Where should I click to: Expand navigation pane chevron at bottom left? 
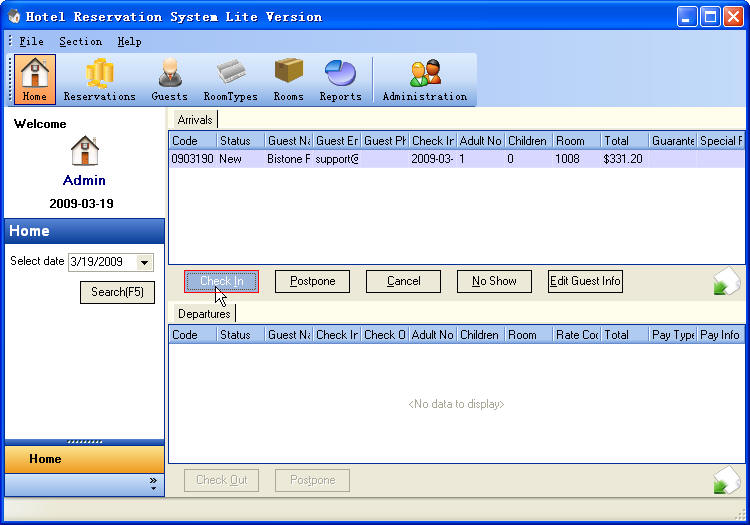153,484
